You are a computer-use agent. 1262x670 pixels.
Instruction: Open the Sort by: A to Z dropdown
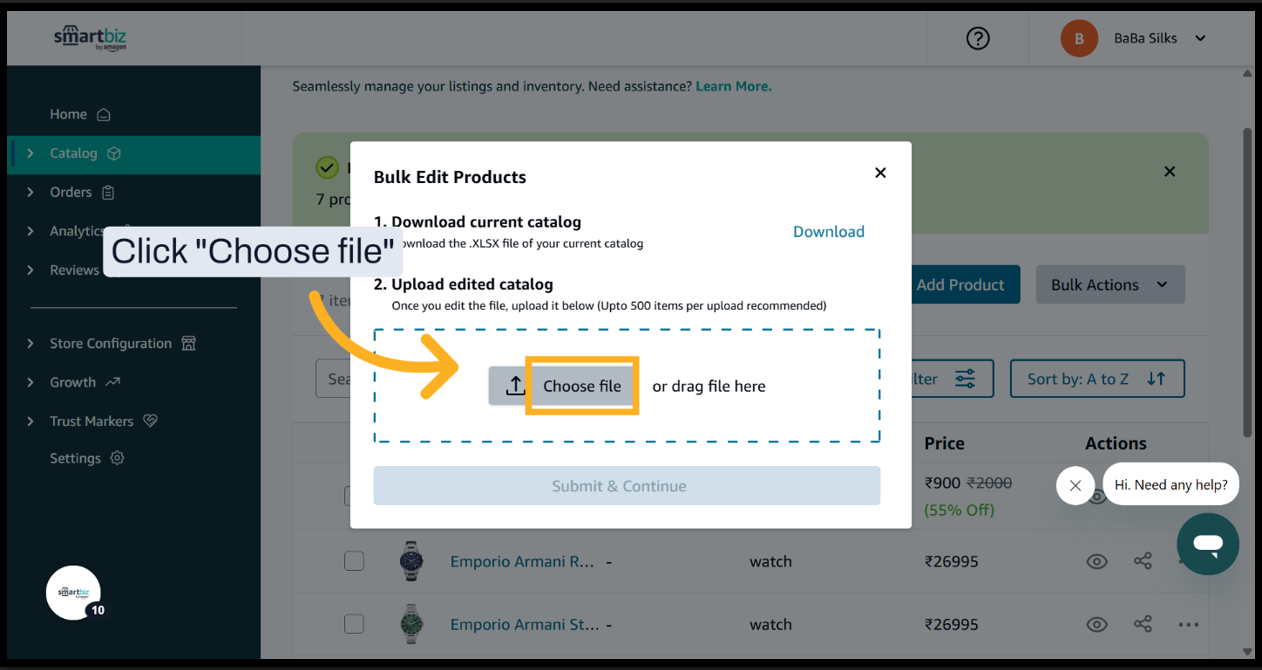point(1096,379)
